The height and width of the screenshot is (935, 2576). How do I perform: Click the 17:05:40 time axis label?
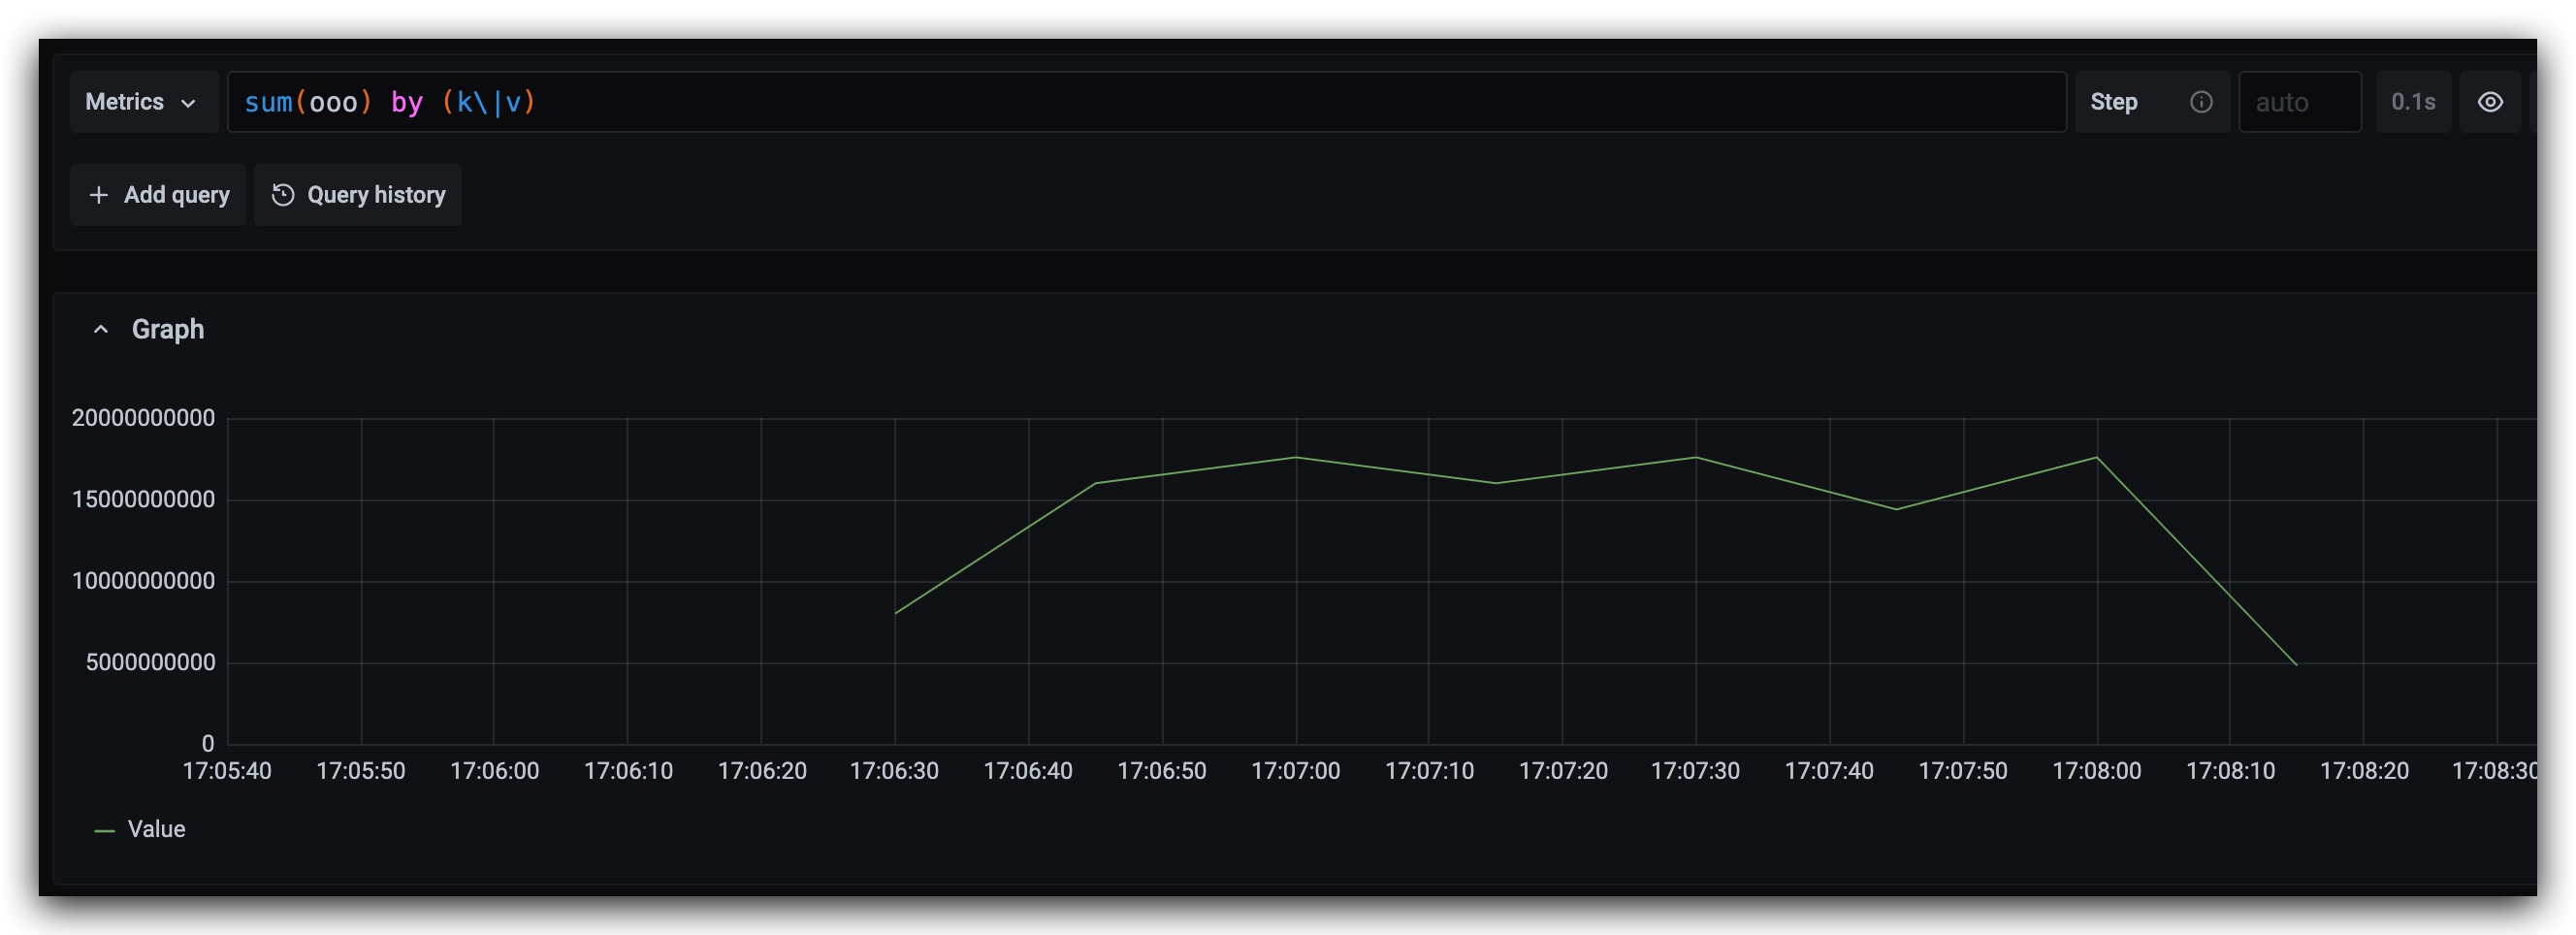click(x=227, y=771)
